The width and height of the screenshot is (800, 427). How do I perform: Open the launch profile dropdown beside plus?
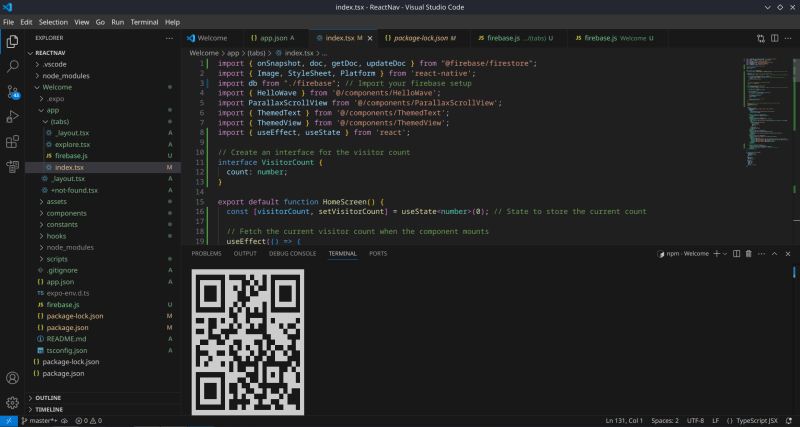tap(725, 254)
